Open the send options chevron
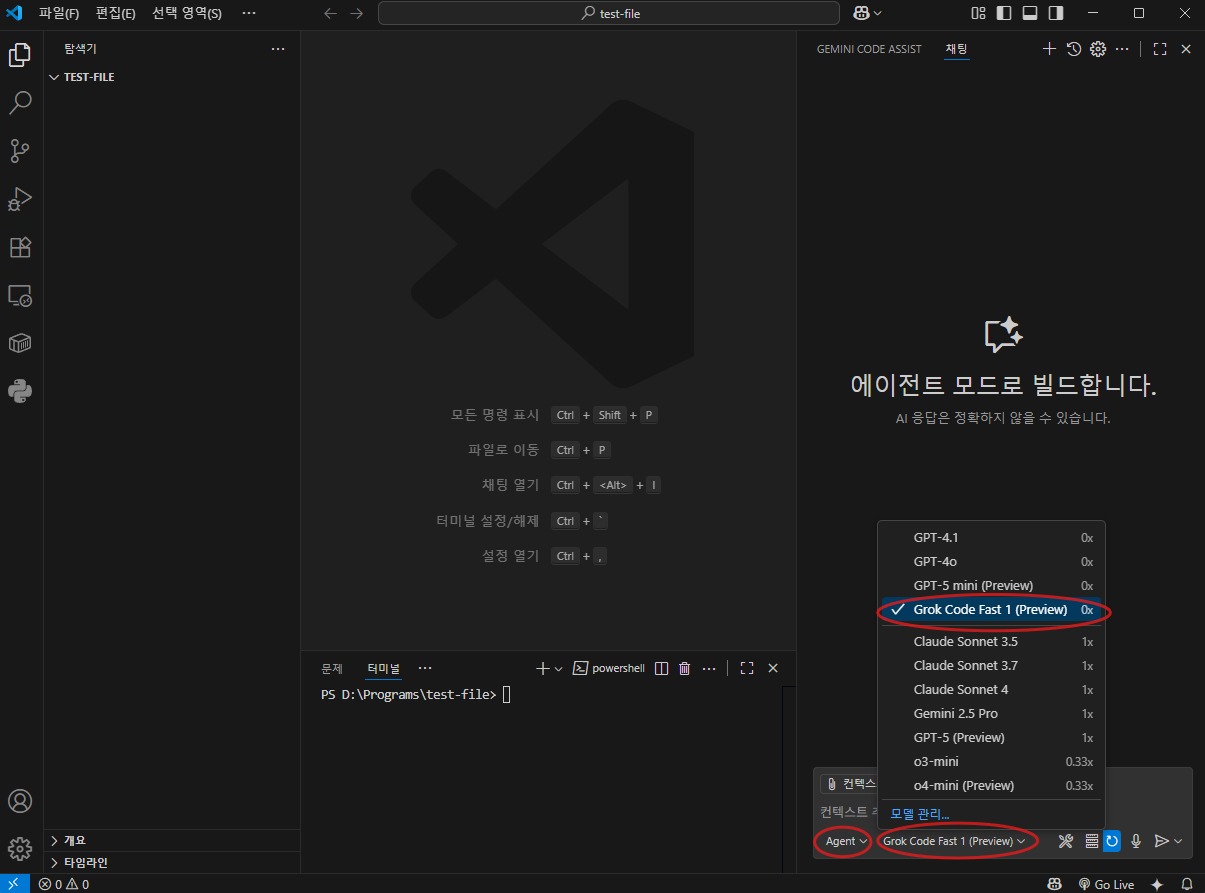The width and height of the screenshot is (1205, 893). (x=1178, y=841)
